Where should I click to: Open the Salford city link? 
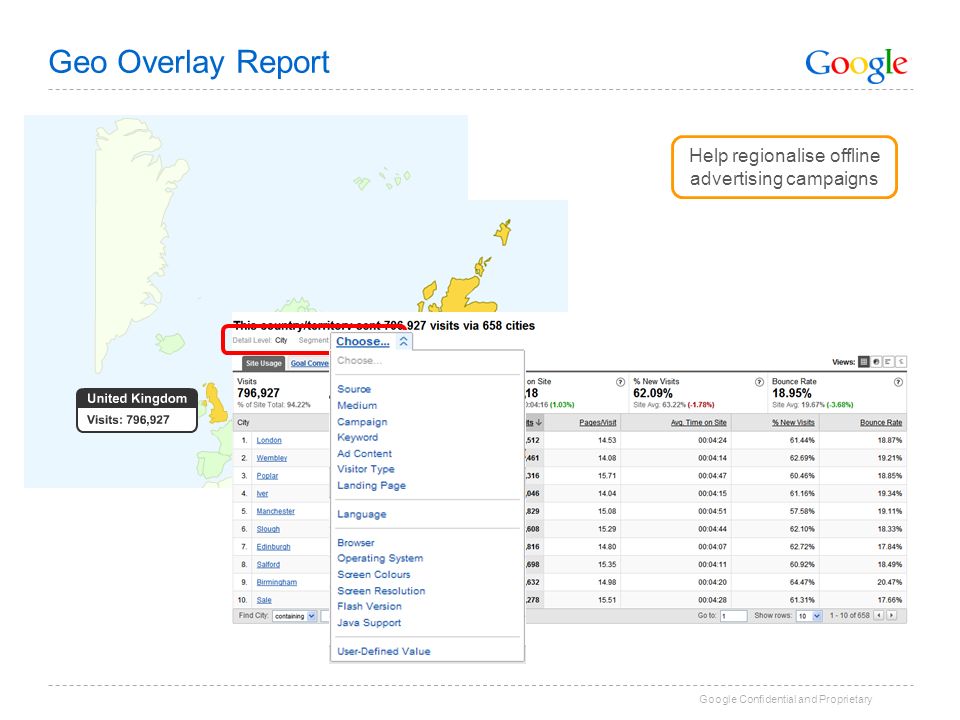pyautogui.click(x=268, y=564)
